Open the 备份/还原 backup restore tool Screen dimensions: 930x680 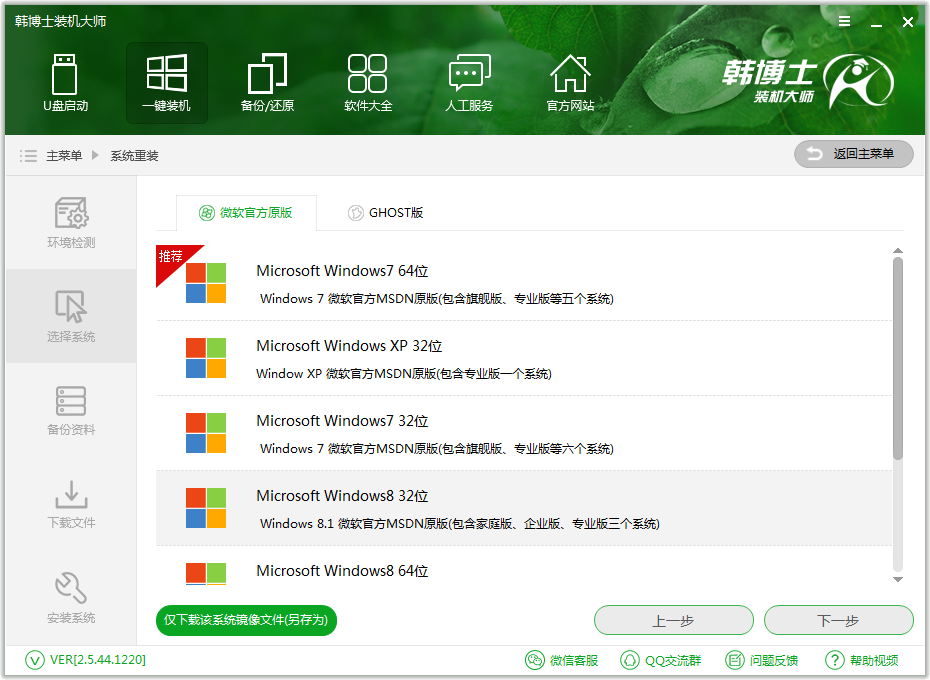(267, 83)
